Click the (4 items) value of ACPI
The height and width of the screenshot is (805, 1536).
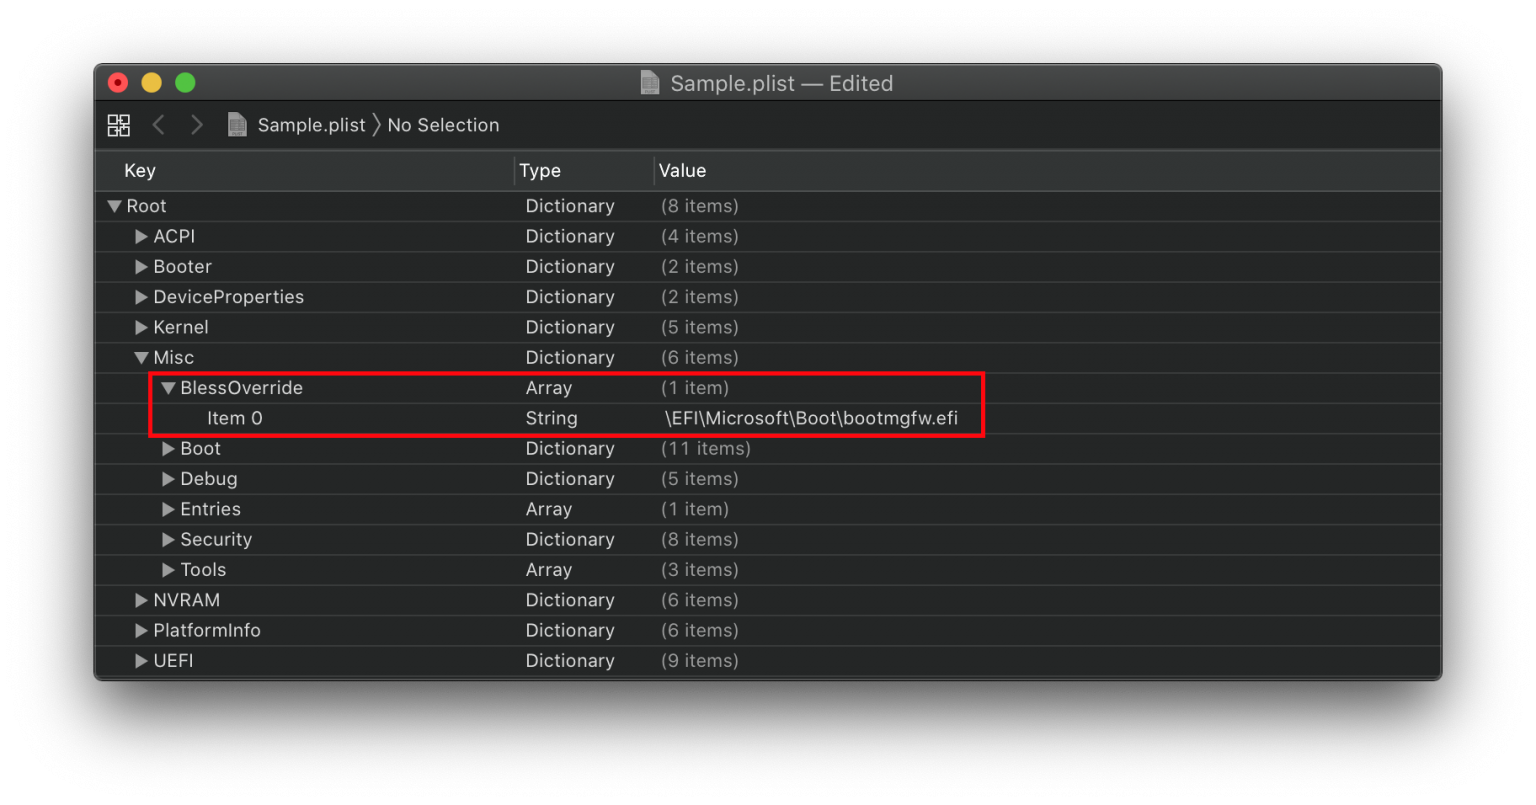700,237
